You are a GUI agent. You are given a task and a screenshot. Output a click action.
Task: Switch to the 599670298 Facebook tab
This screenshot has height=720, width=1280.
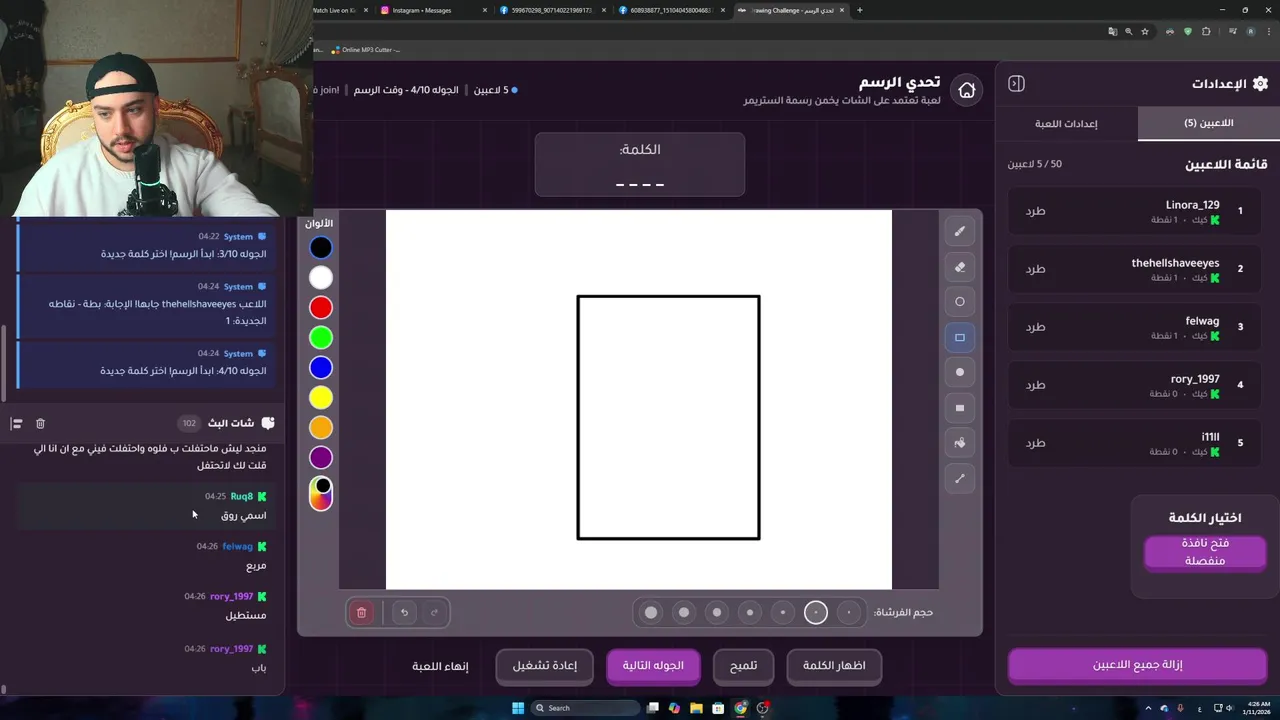click(x=553, y=10)
